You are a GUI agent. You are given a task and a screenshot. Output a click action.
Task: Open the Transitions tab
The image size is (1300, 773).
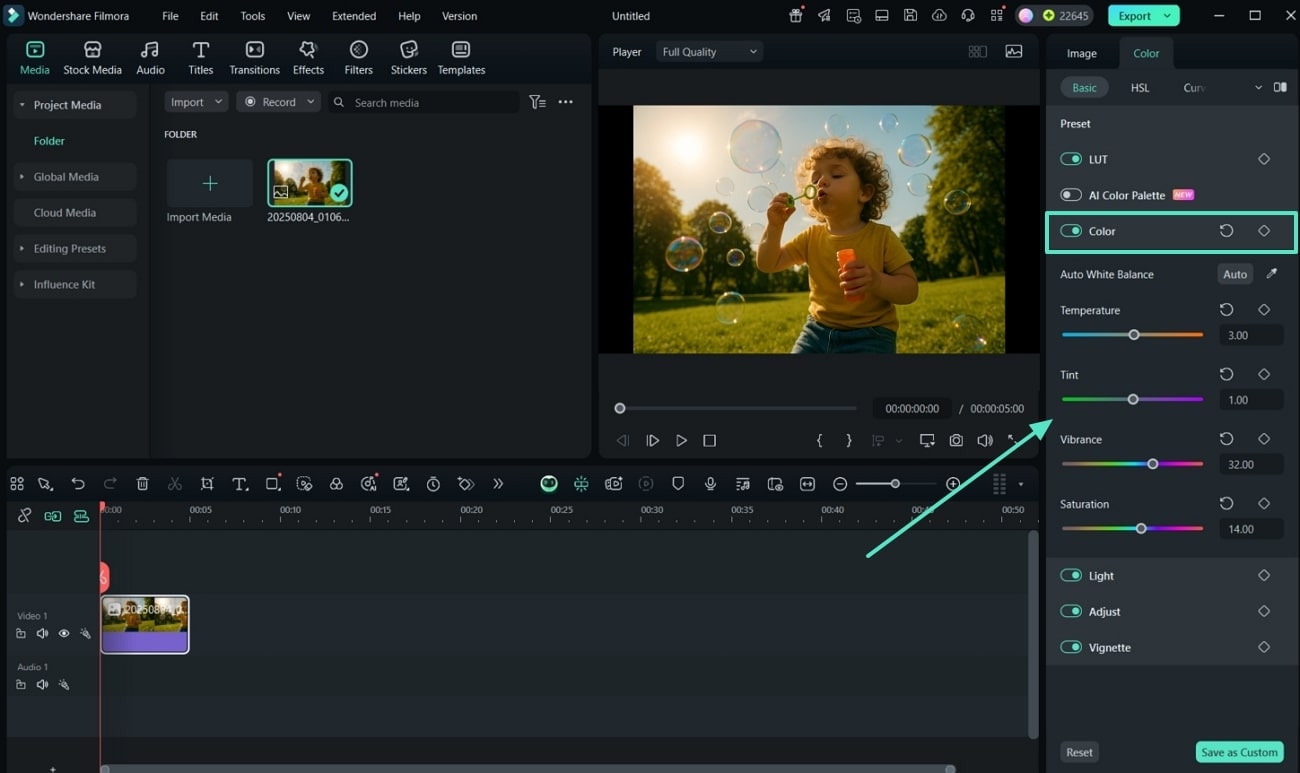254,58
